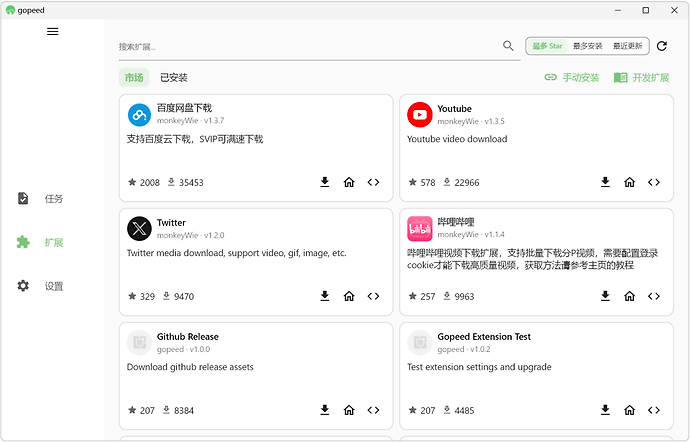Open Gopeed Extension Test homepage
Image resolution: width=690 pixels, height=442 pixels.
[x=630, y=410]
